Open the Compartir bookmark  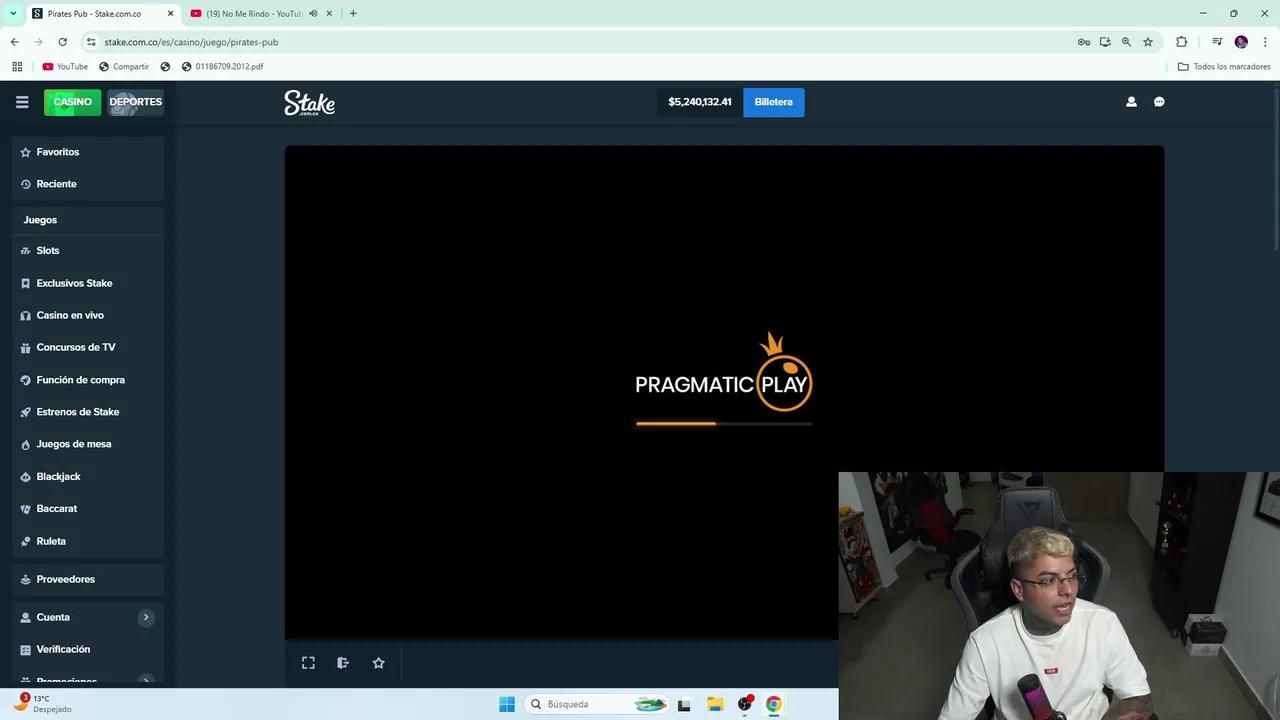tap(124, 67)
